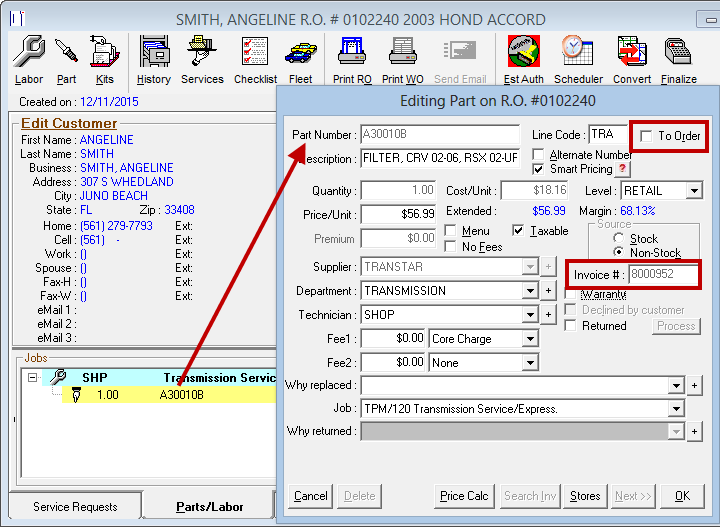Expand the Department TRANSMISSION dropdown

click(x=530, y=291)
